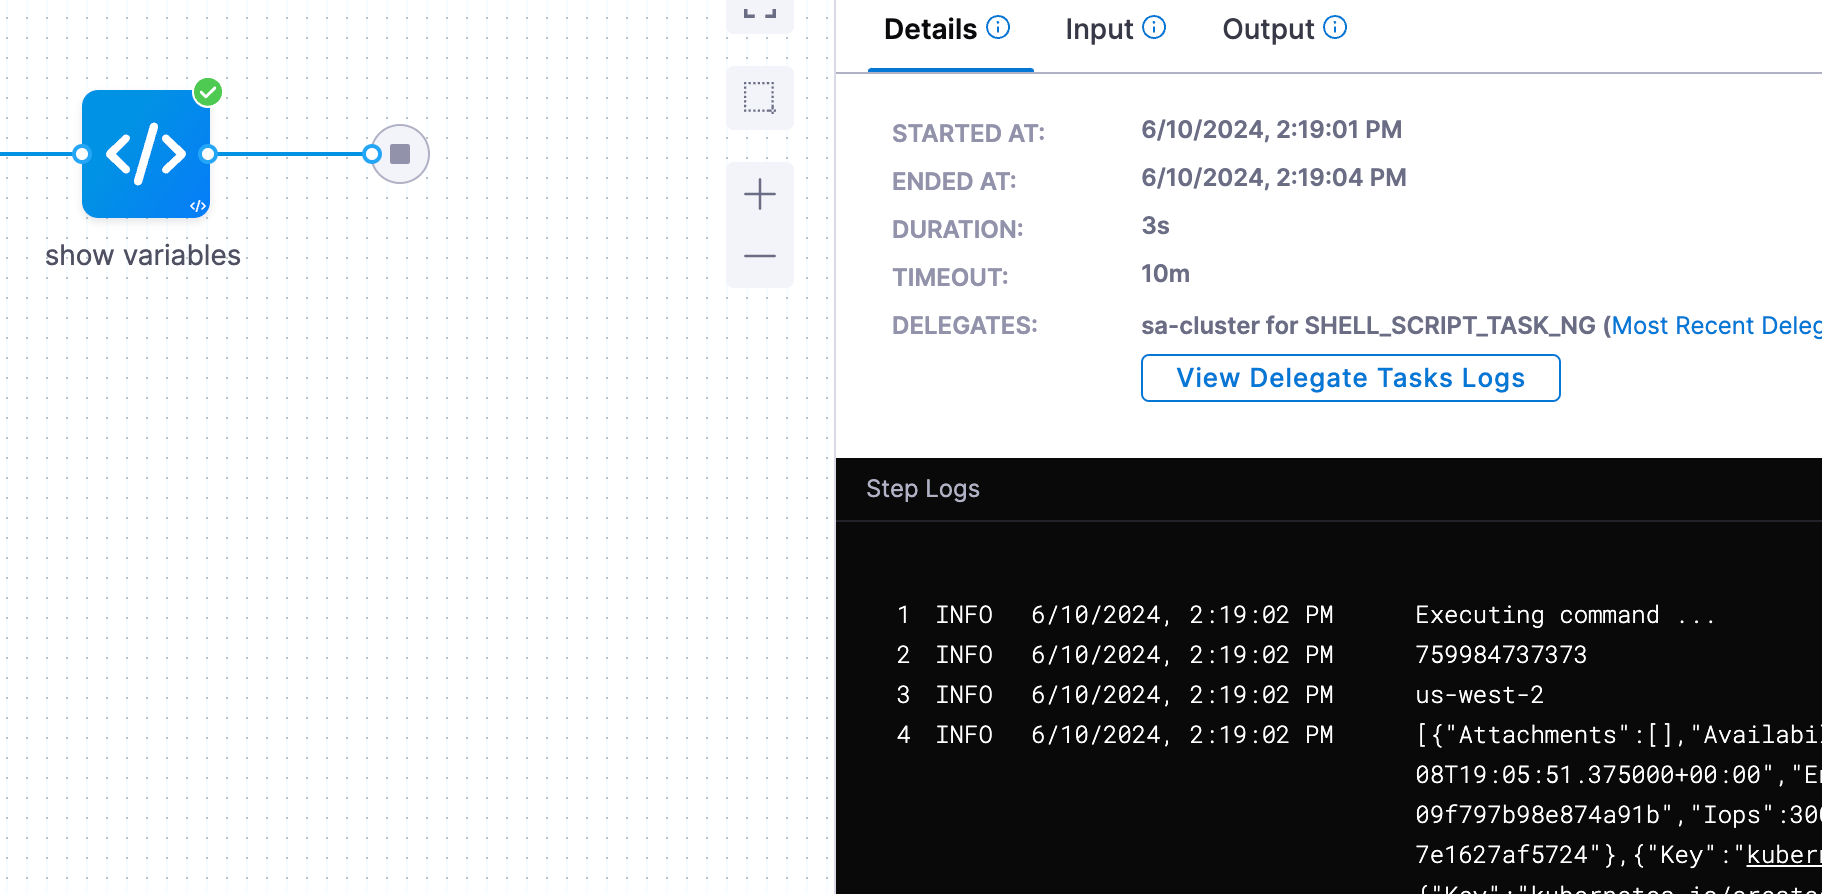Switch to the Input tab
1822x894 pixels.
click(1098, 30)
